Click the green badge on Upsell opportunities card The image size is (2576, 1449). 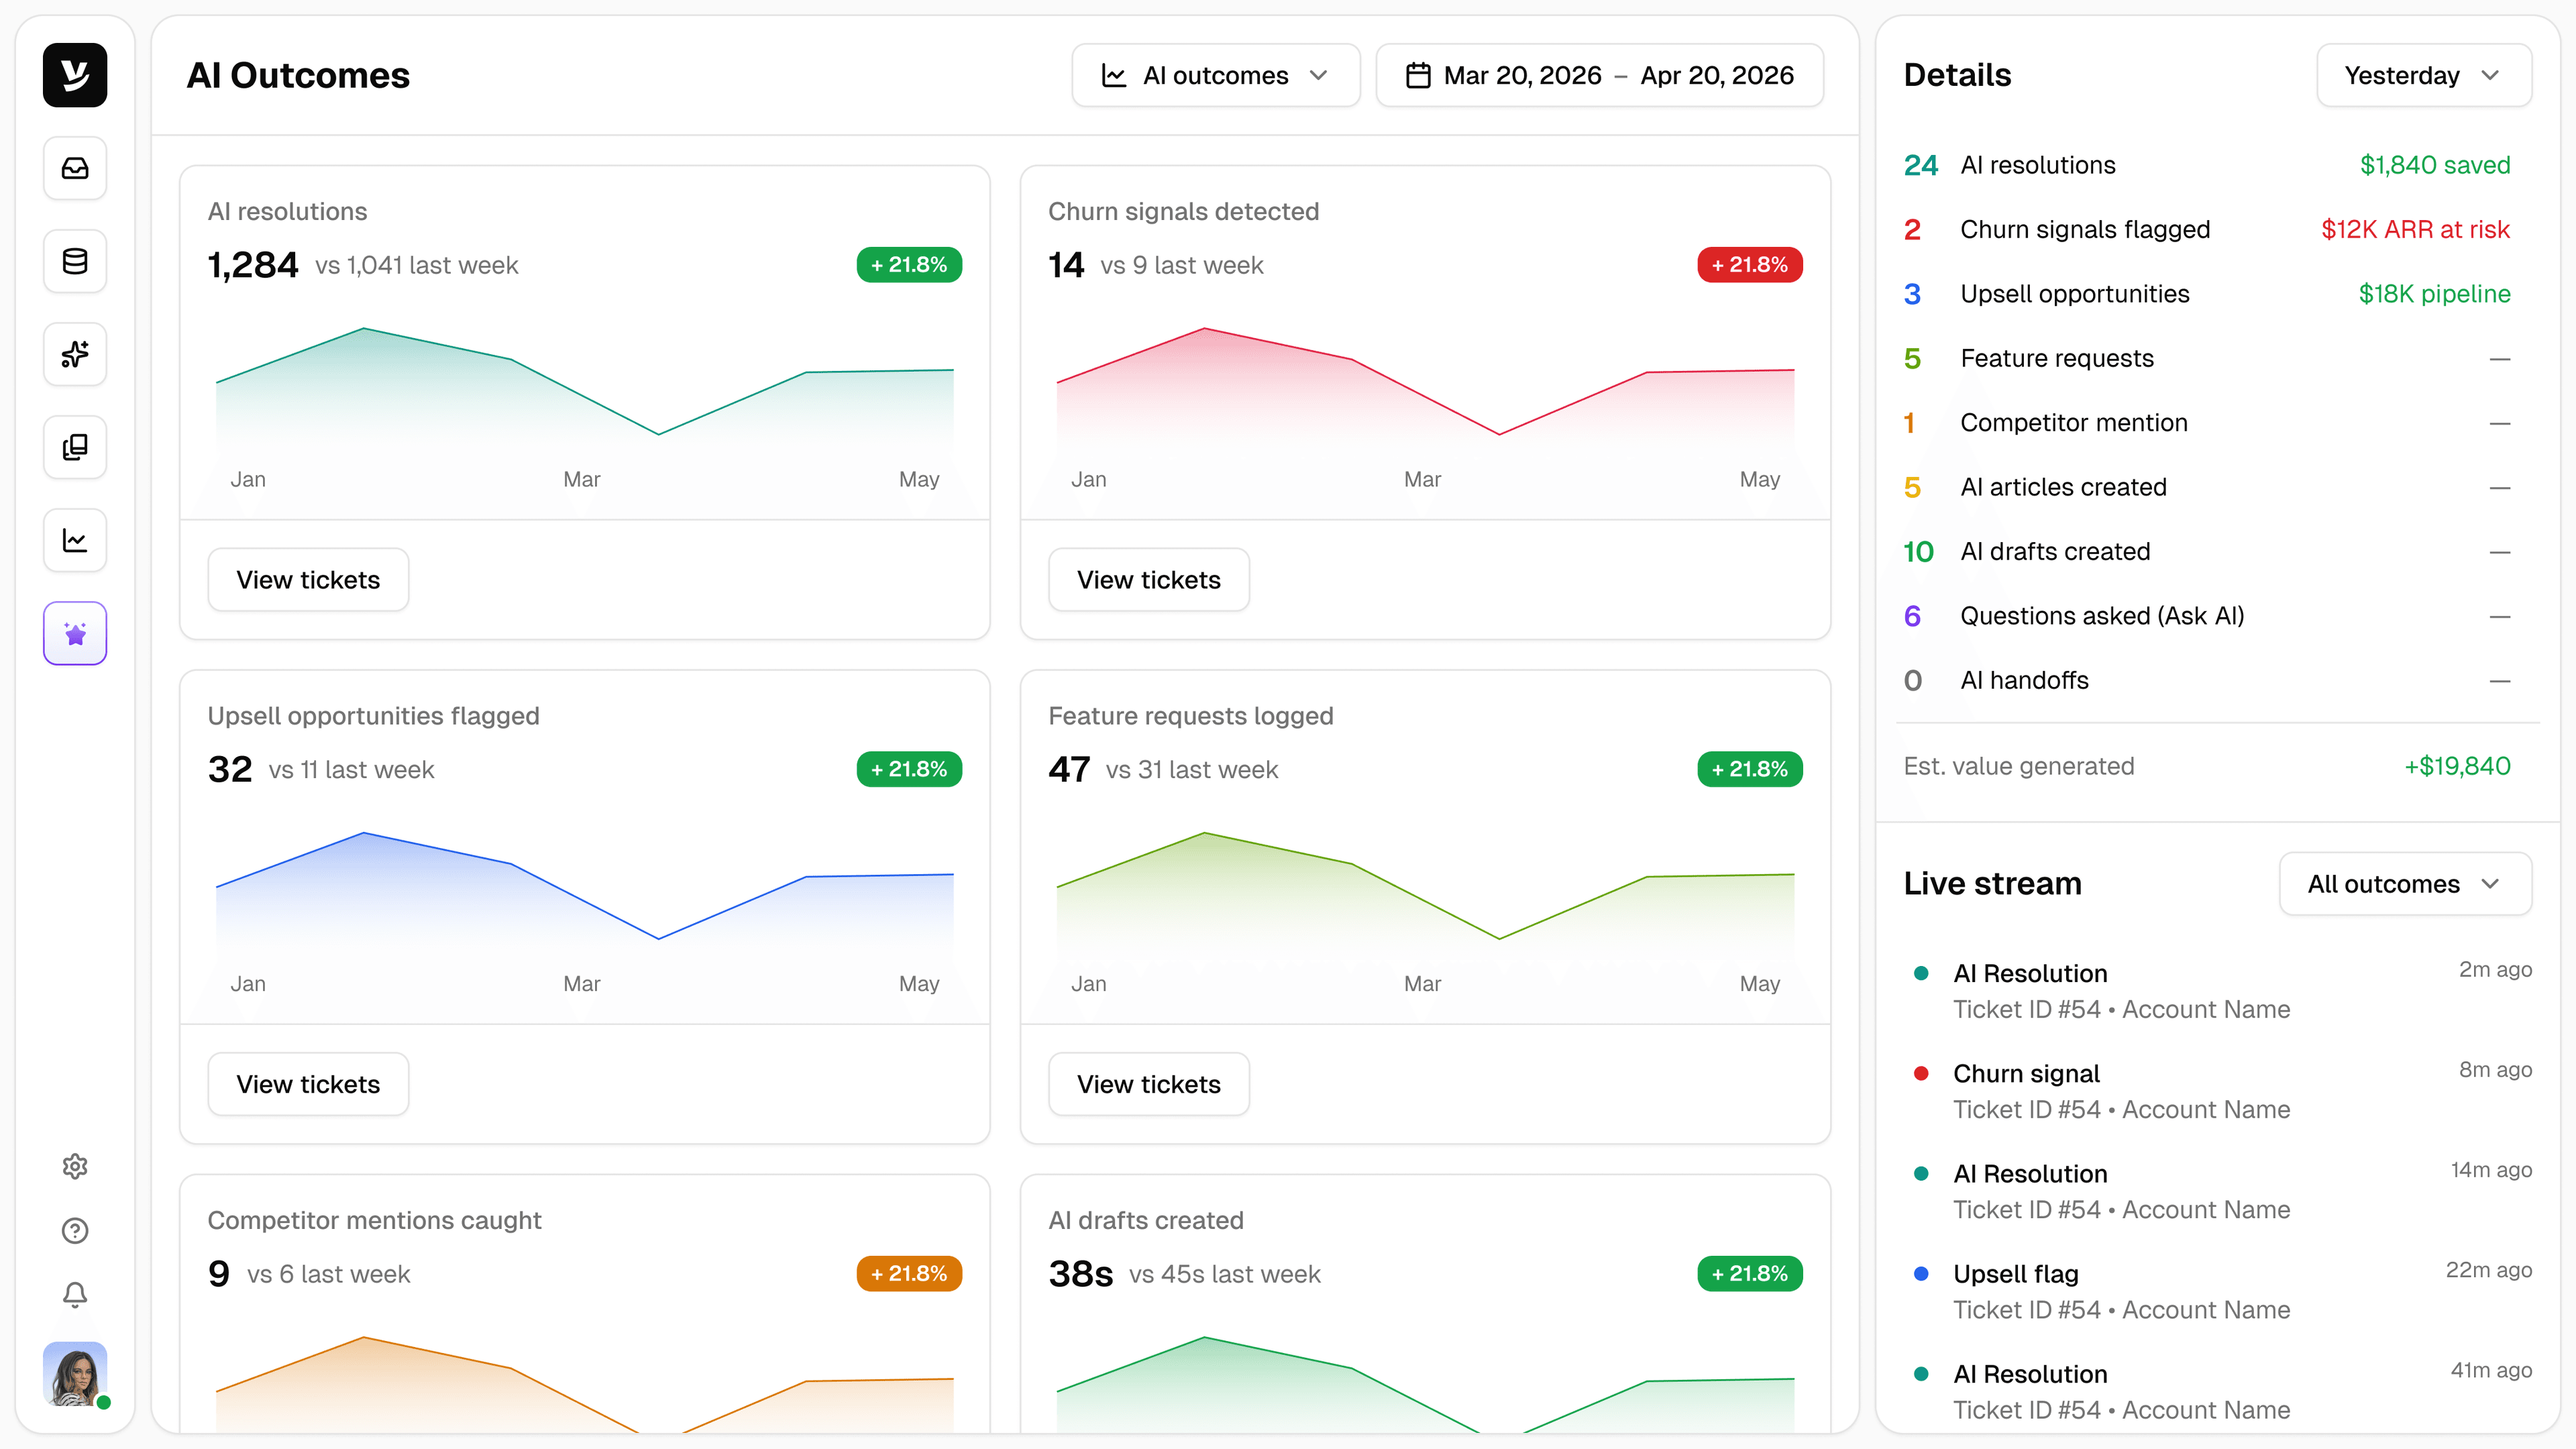coord(909,769)
